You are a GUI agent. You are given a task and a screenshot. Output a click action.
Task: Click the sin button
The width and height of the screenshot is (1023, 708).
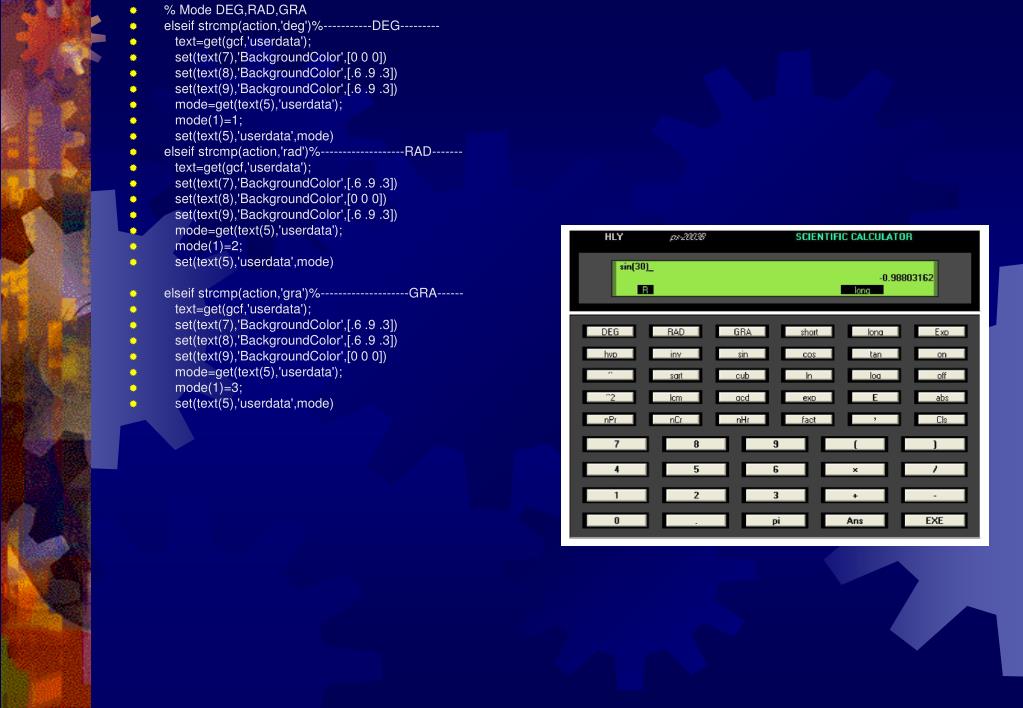[742, 354]
